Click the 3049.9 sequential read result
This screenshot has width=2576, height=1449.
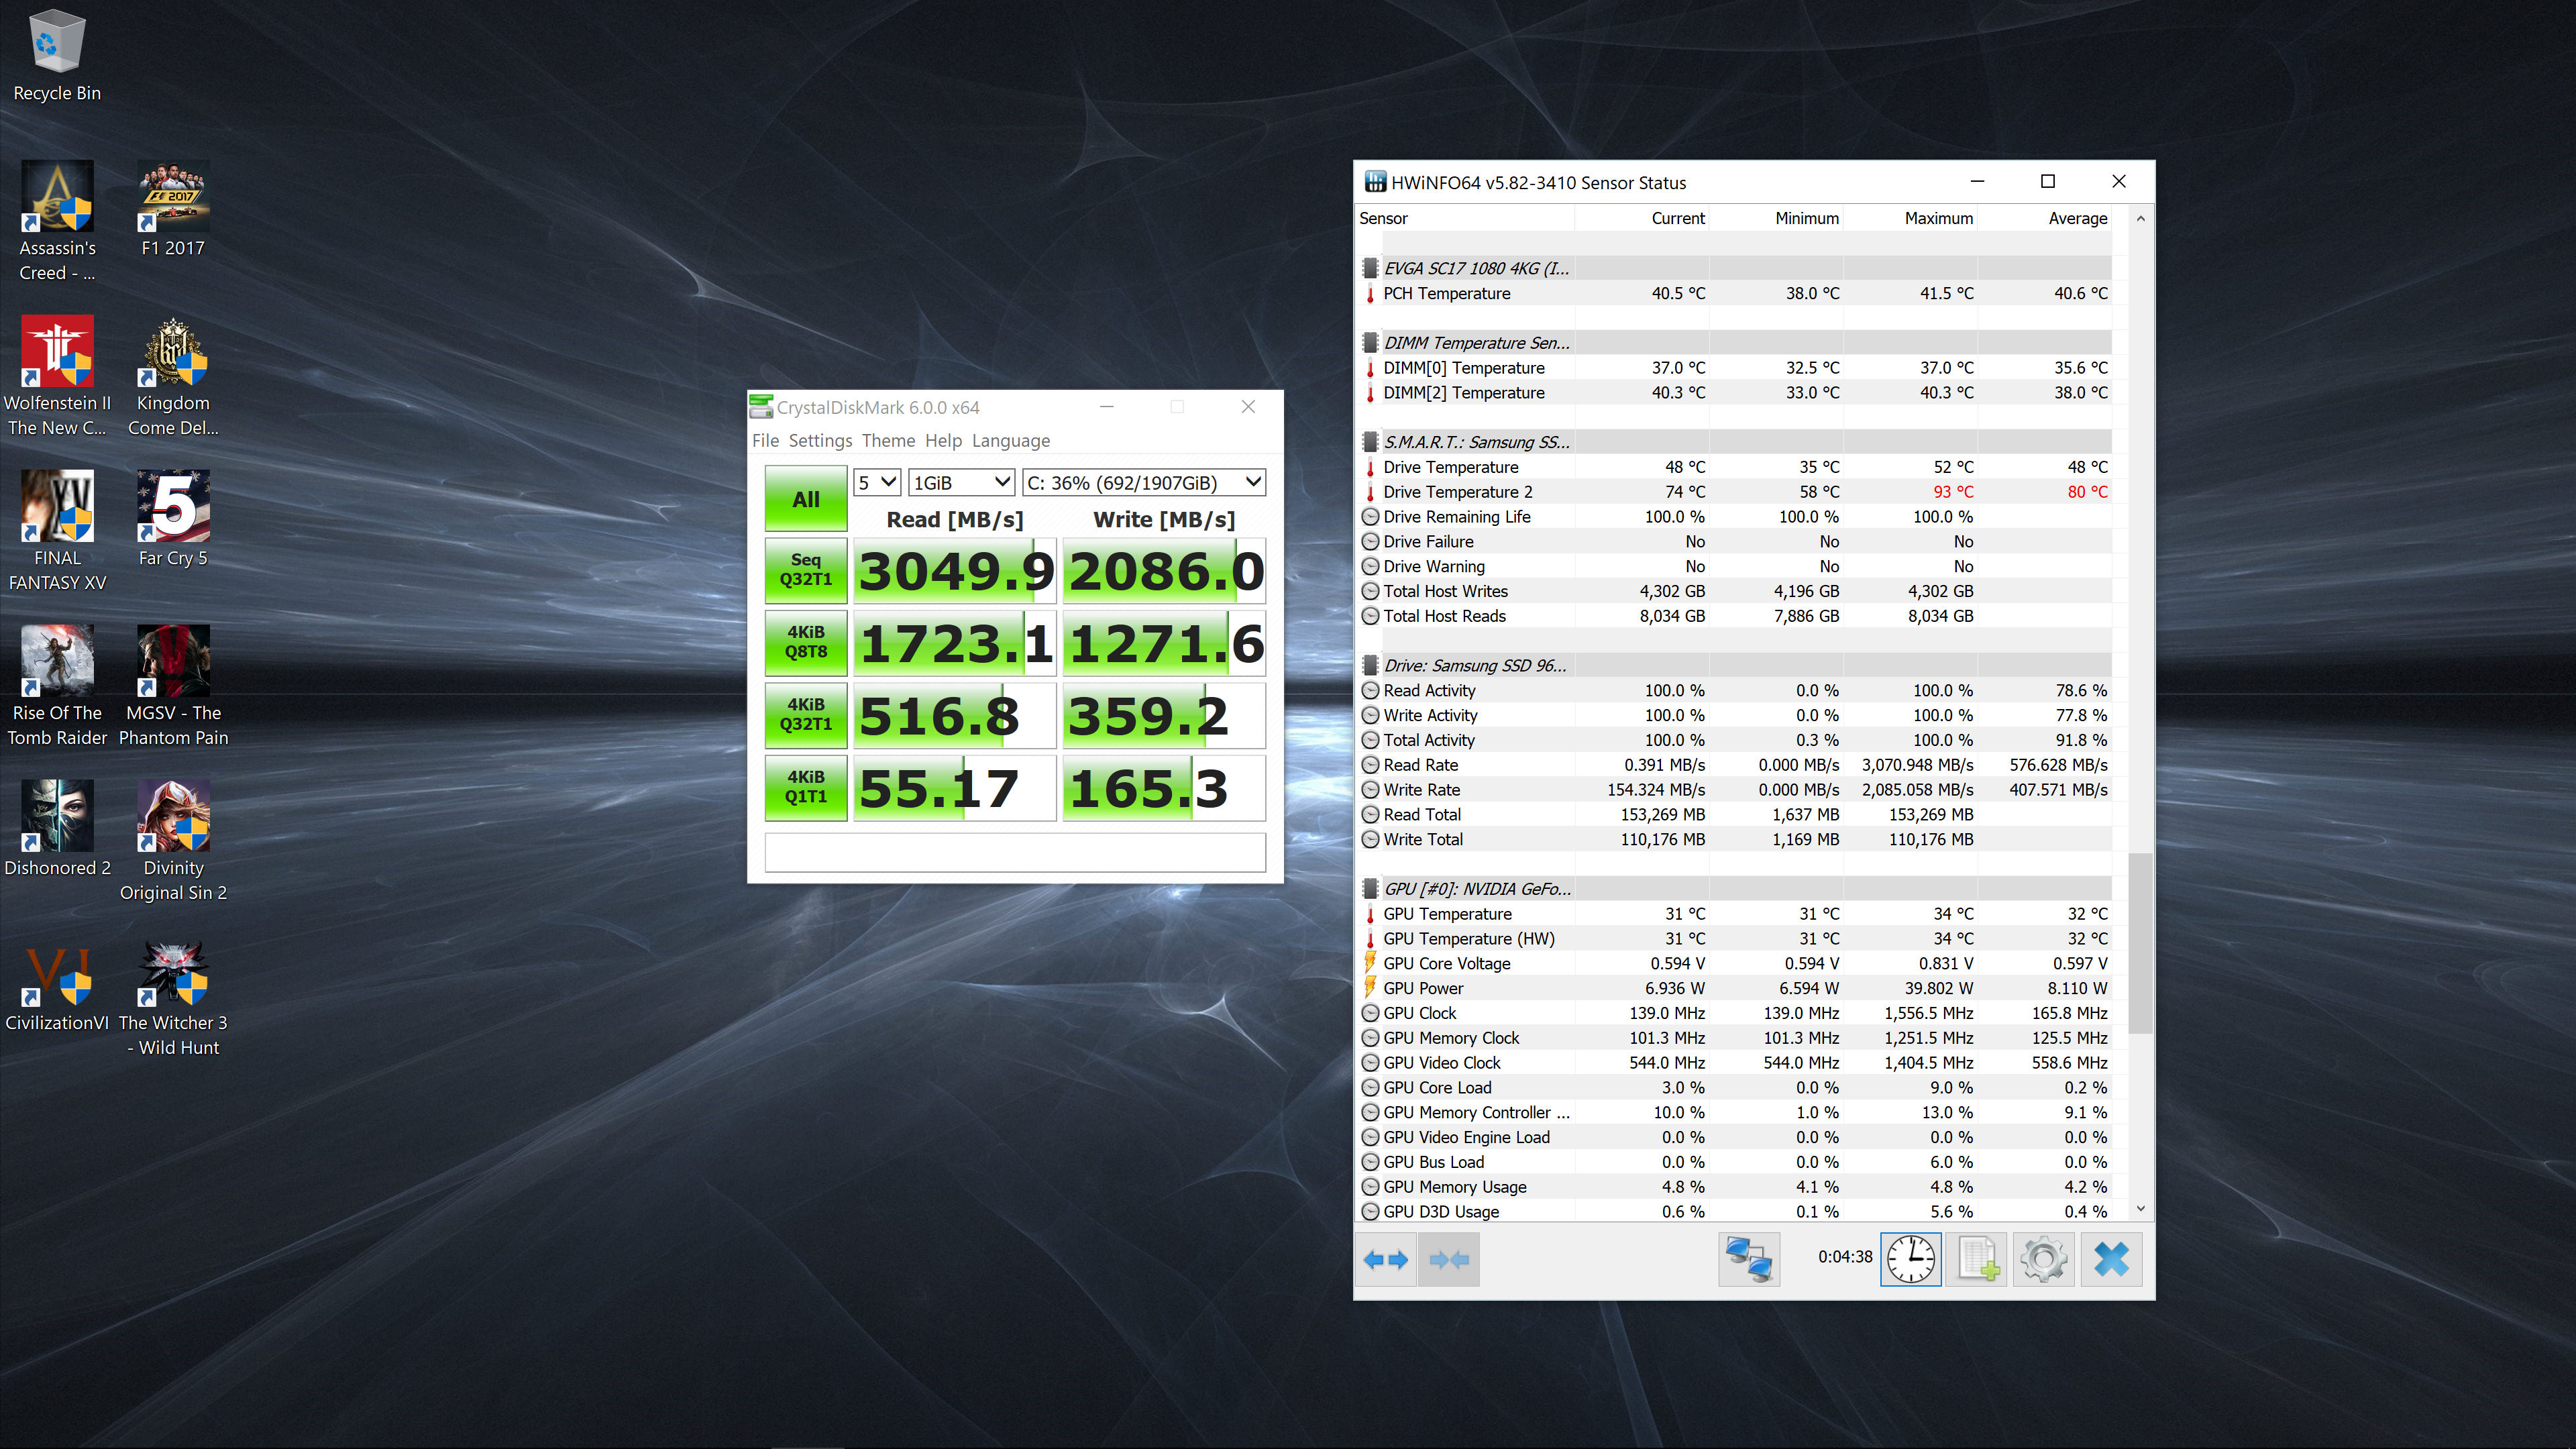pos(955,571)
